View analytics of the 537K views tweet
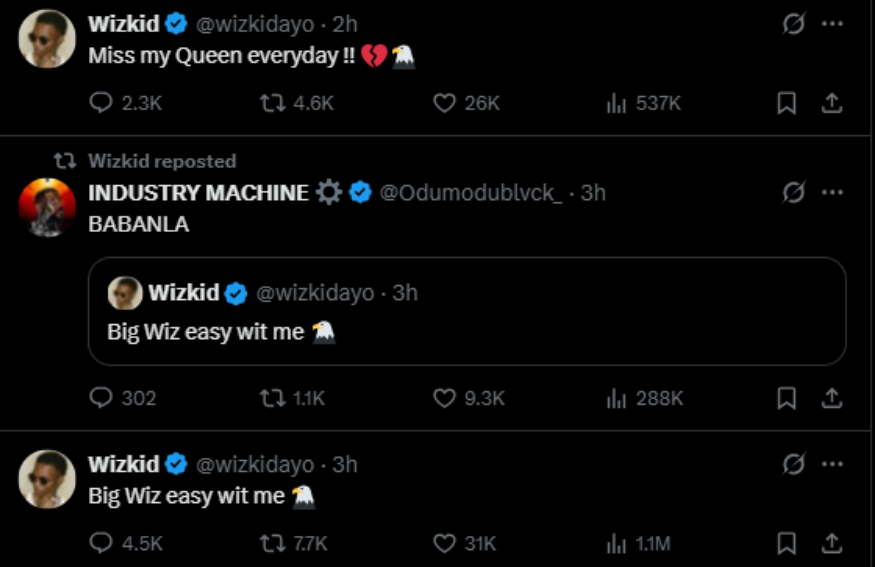This screenshot has width=875, height=567. tap(617, 103)
